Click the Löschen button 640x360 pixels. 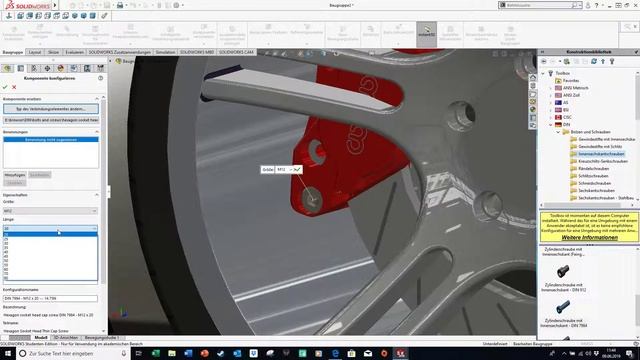click(15, 182)
